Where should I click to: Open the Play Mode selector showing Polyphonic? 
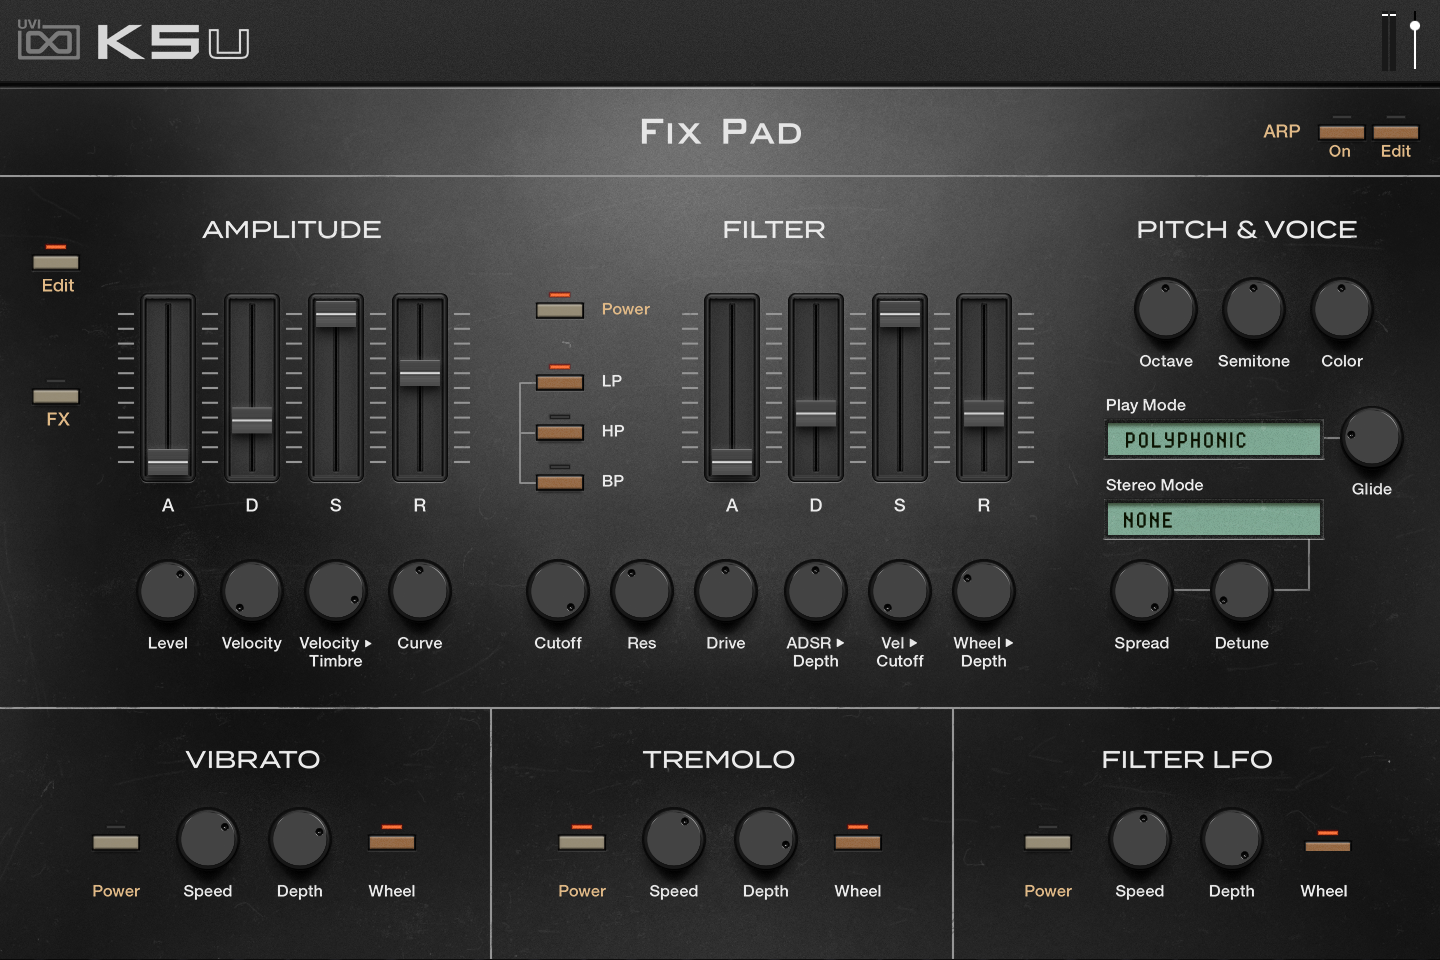pyautogui.click(x=1213, y=439)
